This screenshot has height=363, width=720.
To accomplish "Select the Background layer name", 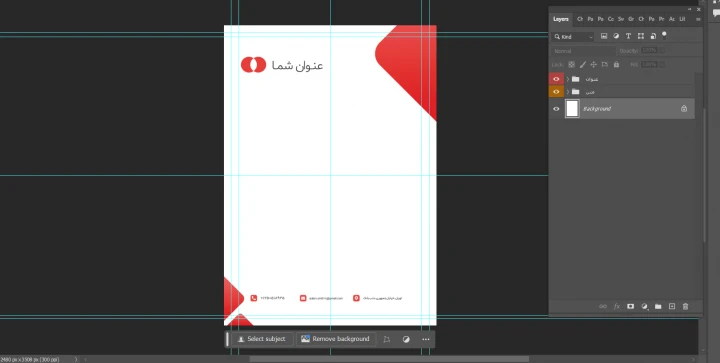I will coord(597,109).
